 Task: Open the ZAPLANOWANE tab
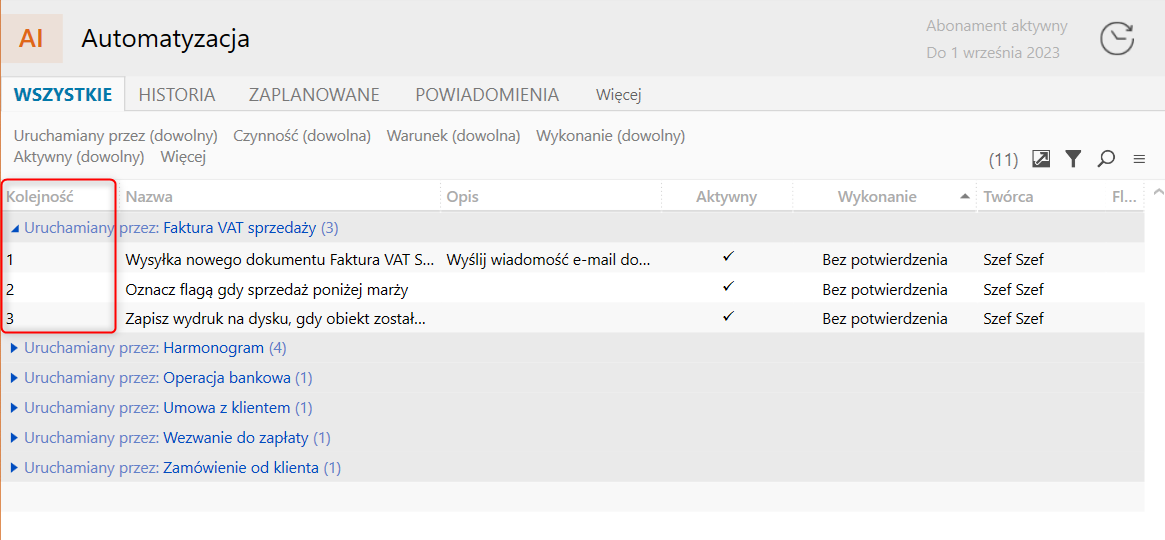coord(314,95)
